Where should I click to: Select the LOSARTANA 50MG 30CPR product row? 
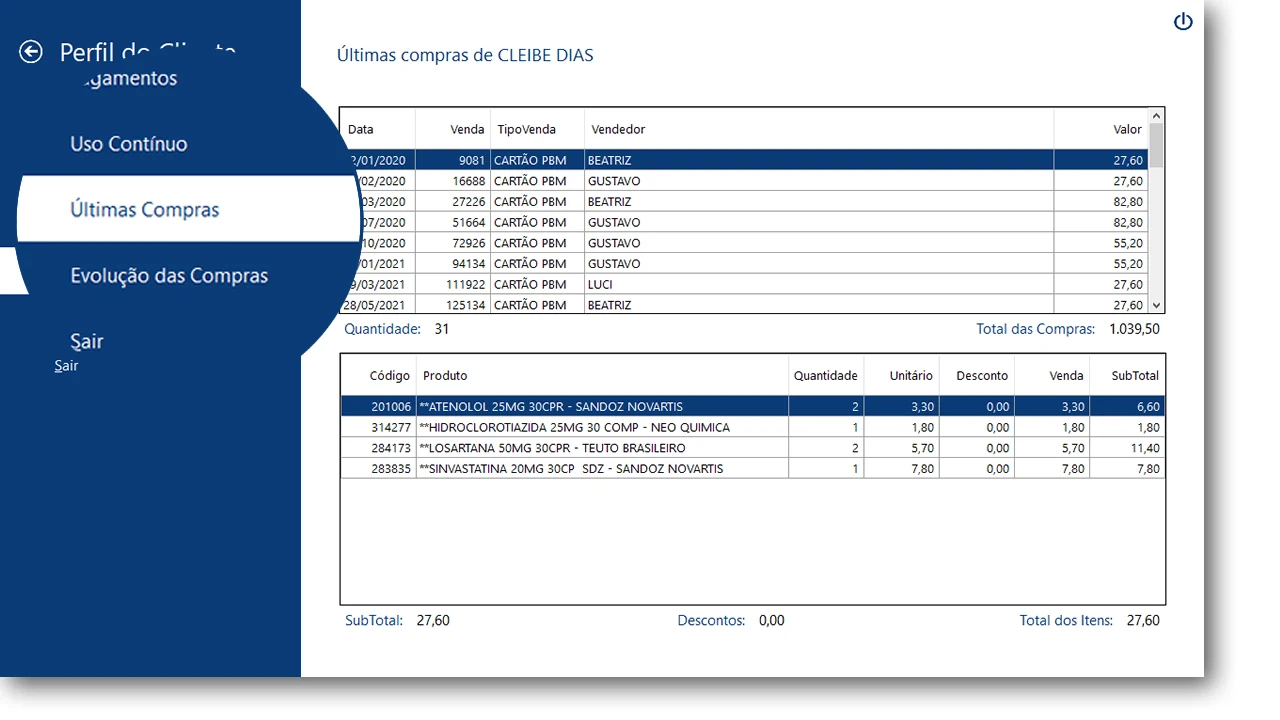point(753,448)
